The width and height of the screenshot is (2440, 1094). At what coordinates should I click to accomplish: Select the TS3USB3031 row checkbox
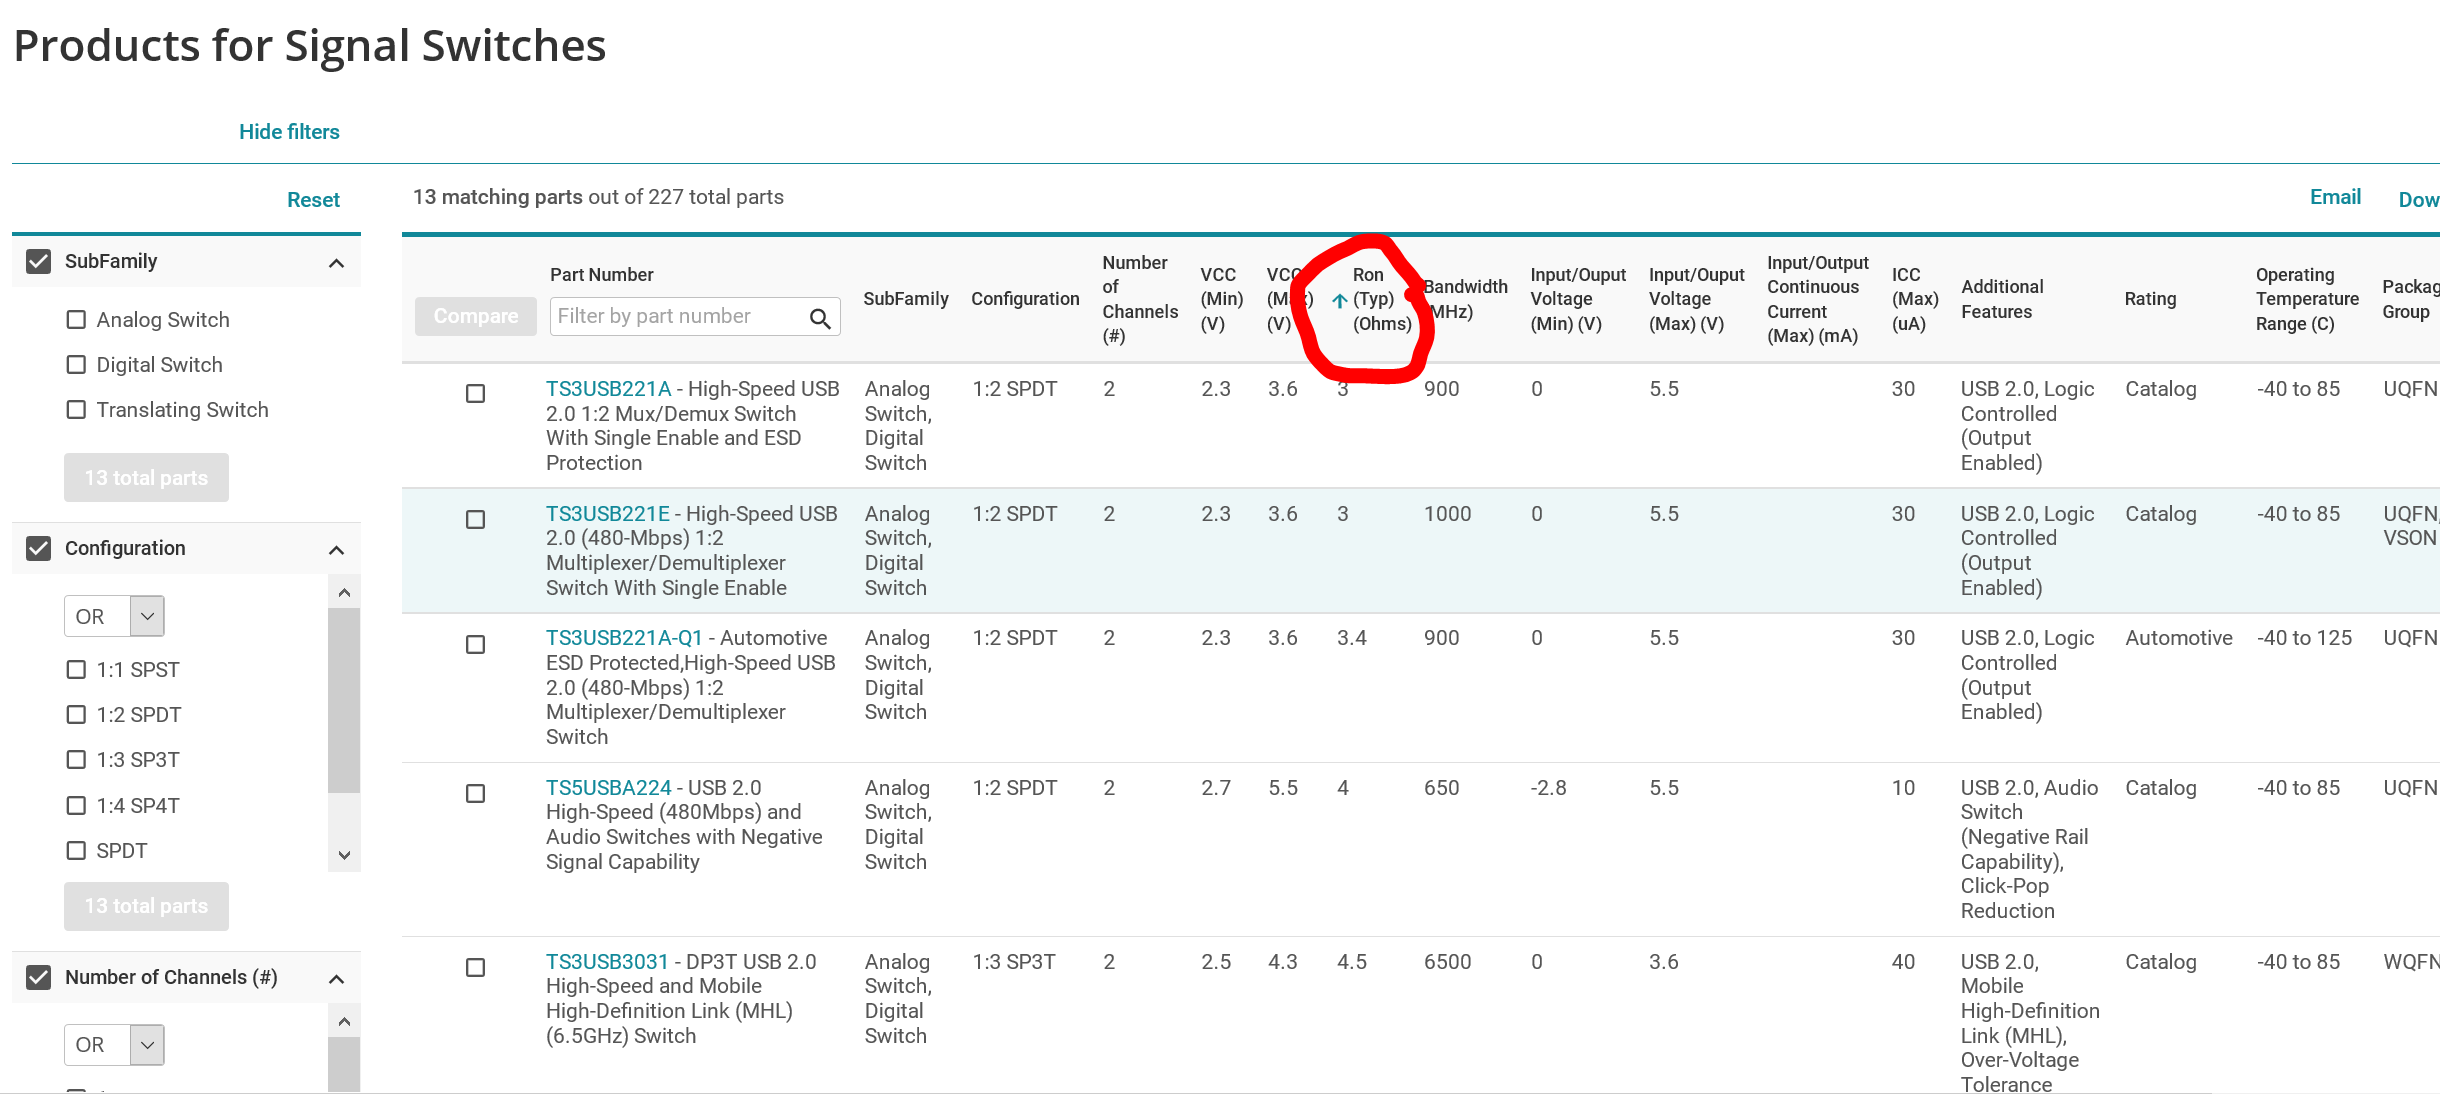pyautogui.click(x=476, y=967)
